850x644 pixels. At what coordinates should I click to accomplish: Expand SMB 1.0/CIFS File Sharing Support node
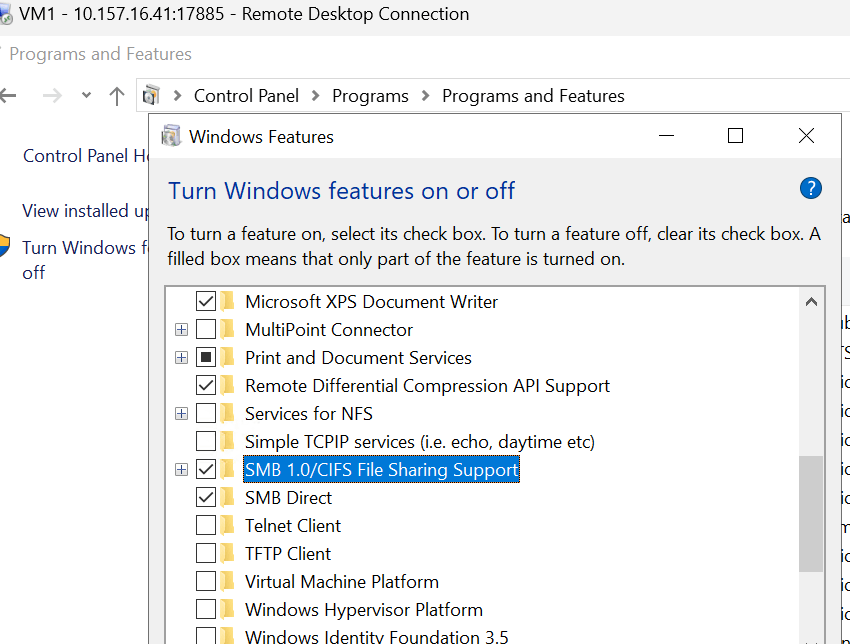[182, 469]
